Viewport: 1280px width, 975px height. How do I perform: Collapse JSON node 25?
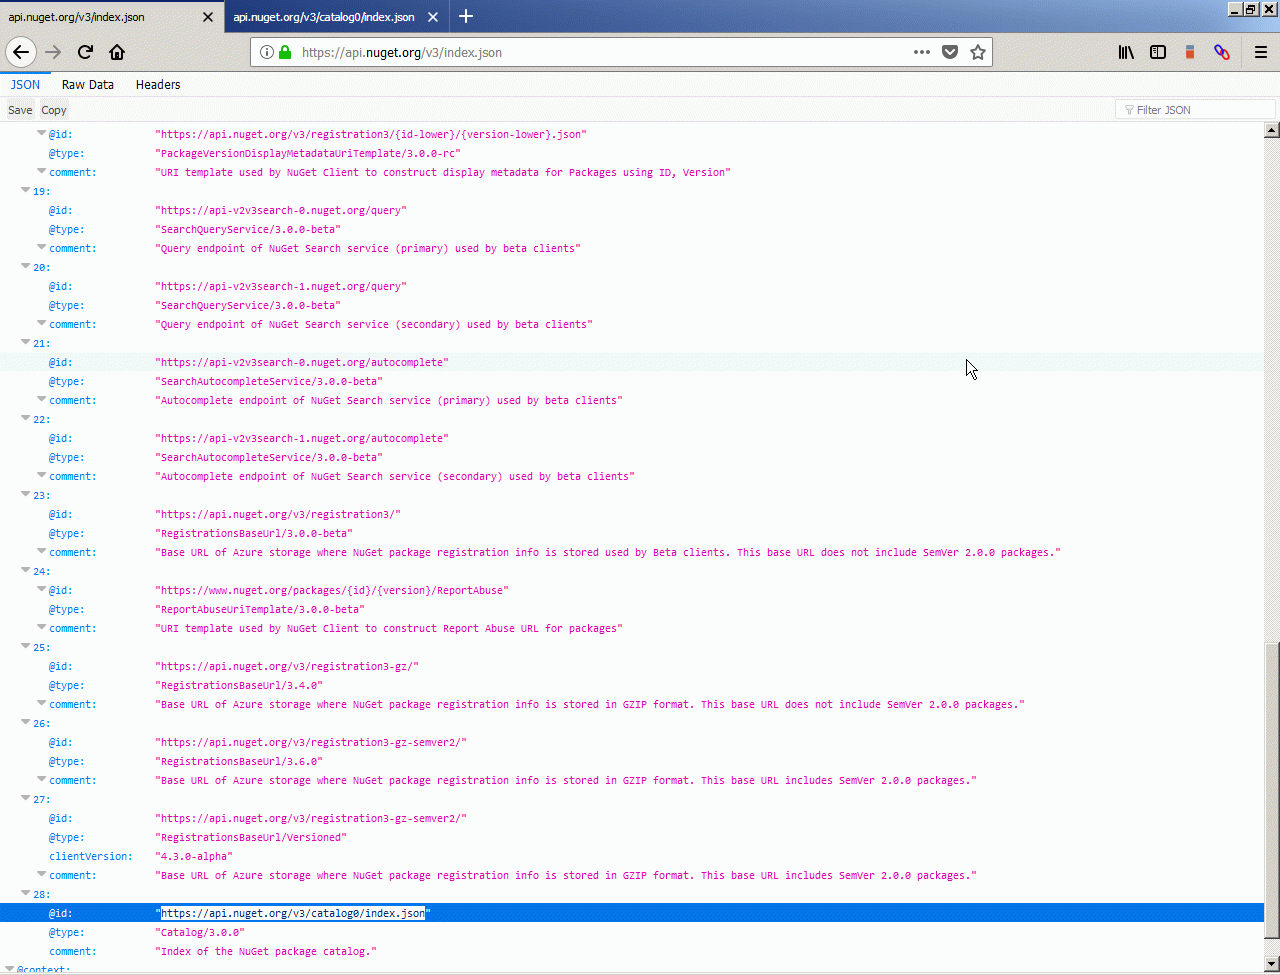point(26,647)
